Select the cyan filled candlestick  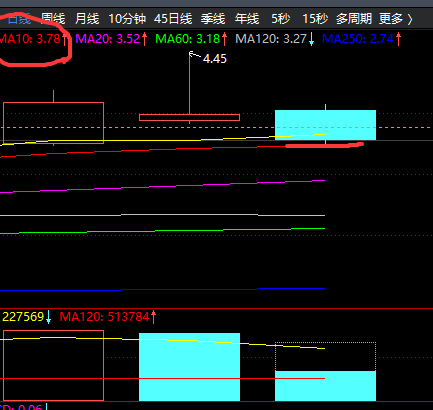pos(325,125)
